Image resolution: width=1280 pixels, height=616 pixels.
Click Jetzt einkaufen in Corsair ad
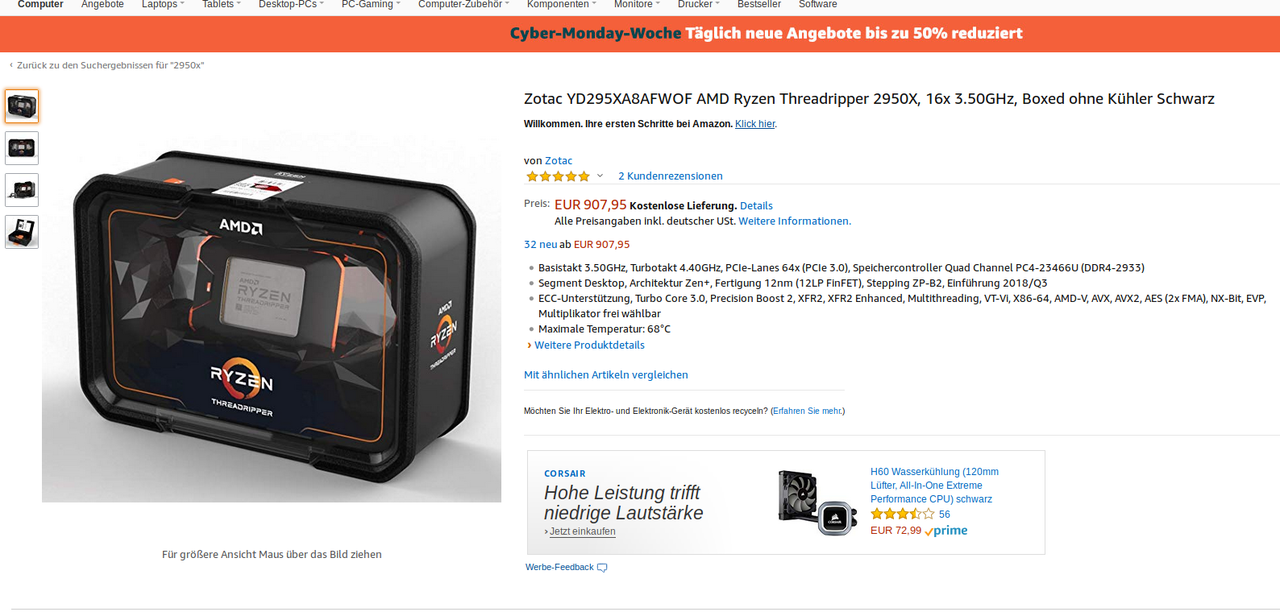[580, 531]
